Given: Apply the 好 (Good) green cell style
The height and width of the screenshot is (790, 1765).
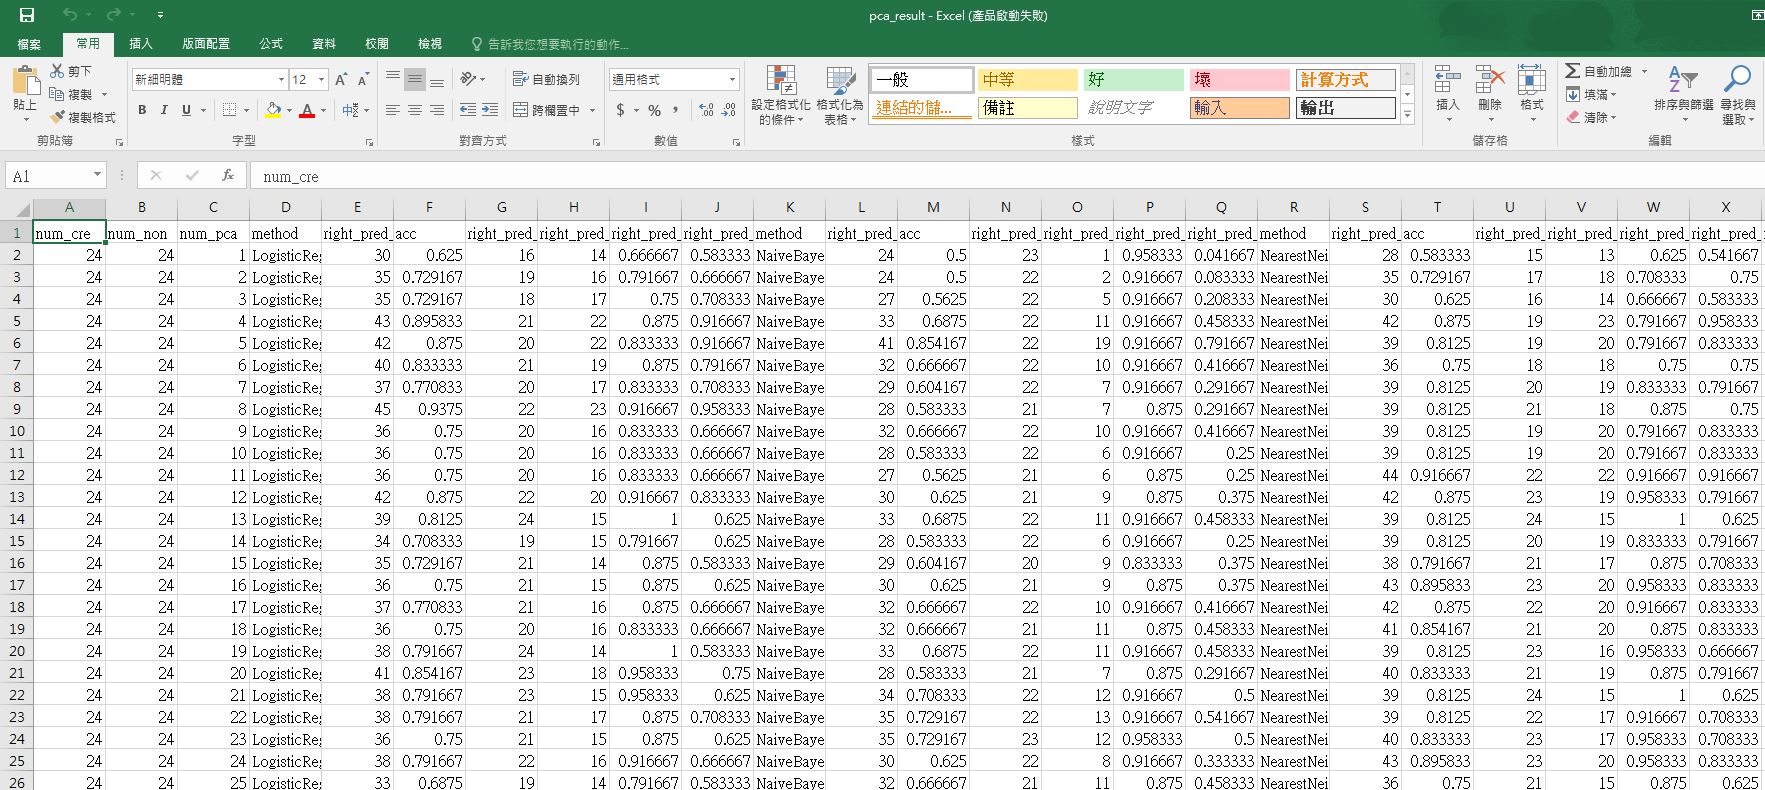Looking at the screenshot, I should [1134, 80].
